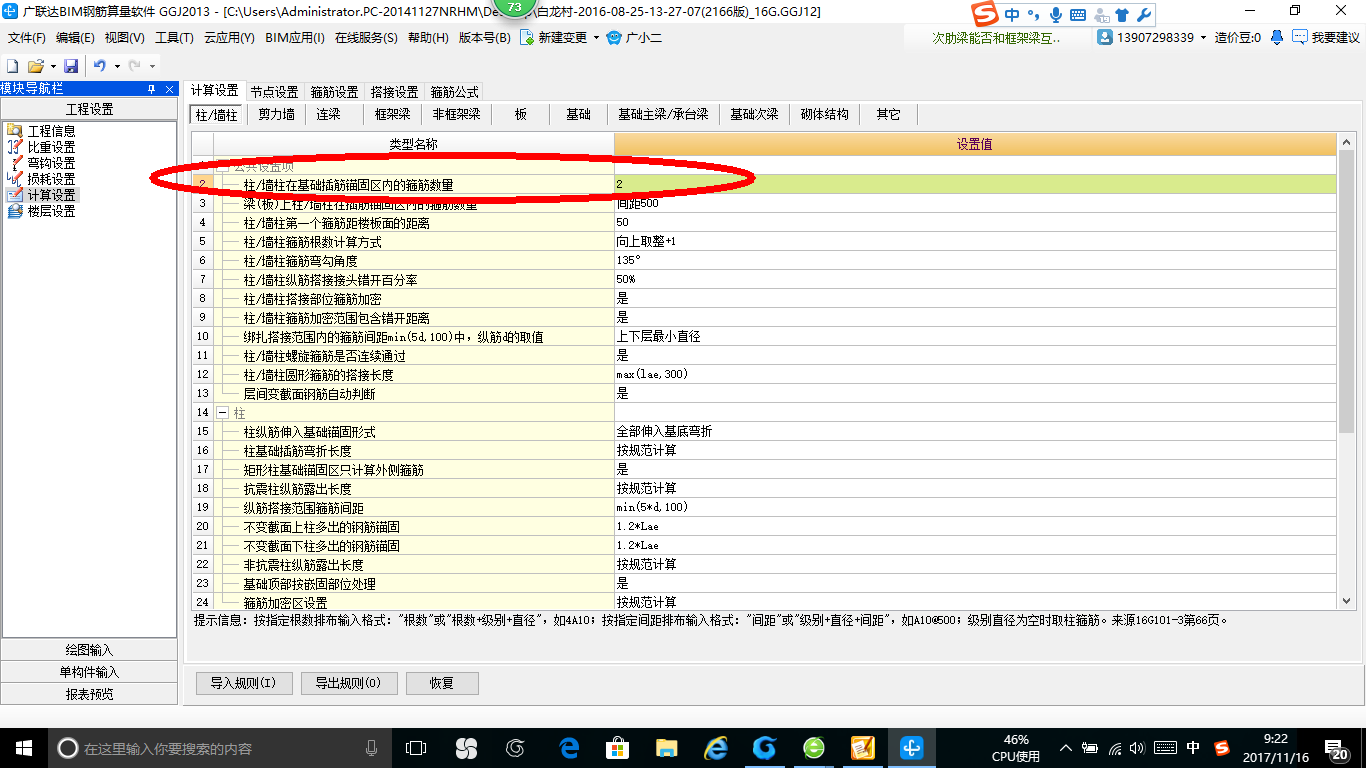Open the 报表预览 module section
The width and height of the screenshot is (1366, 768).
[x=89, y=694]
